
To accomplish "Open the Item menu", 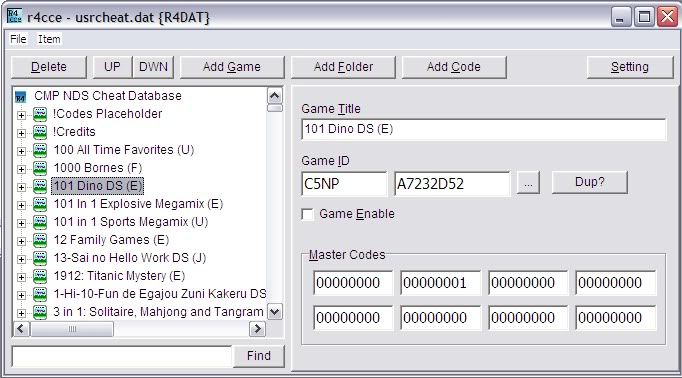I will click(x=49, y=39).
